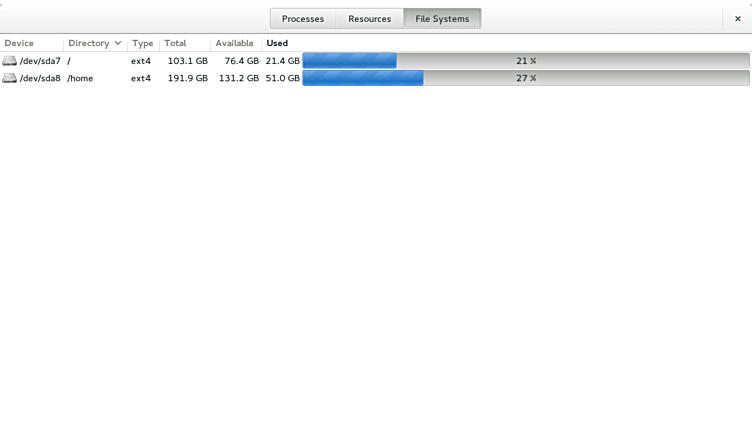Sort file systems by Type column
This screenshot has height=423, width=752.
(143, 44)
